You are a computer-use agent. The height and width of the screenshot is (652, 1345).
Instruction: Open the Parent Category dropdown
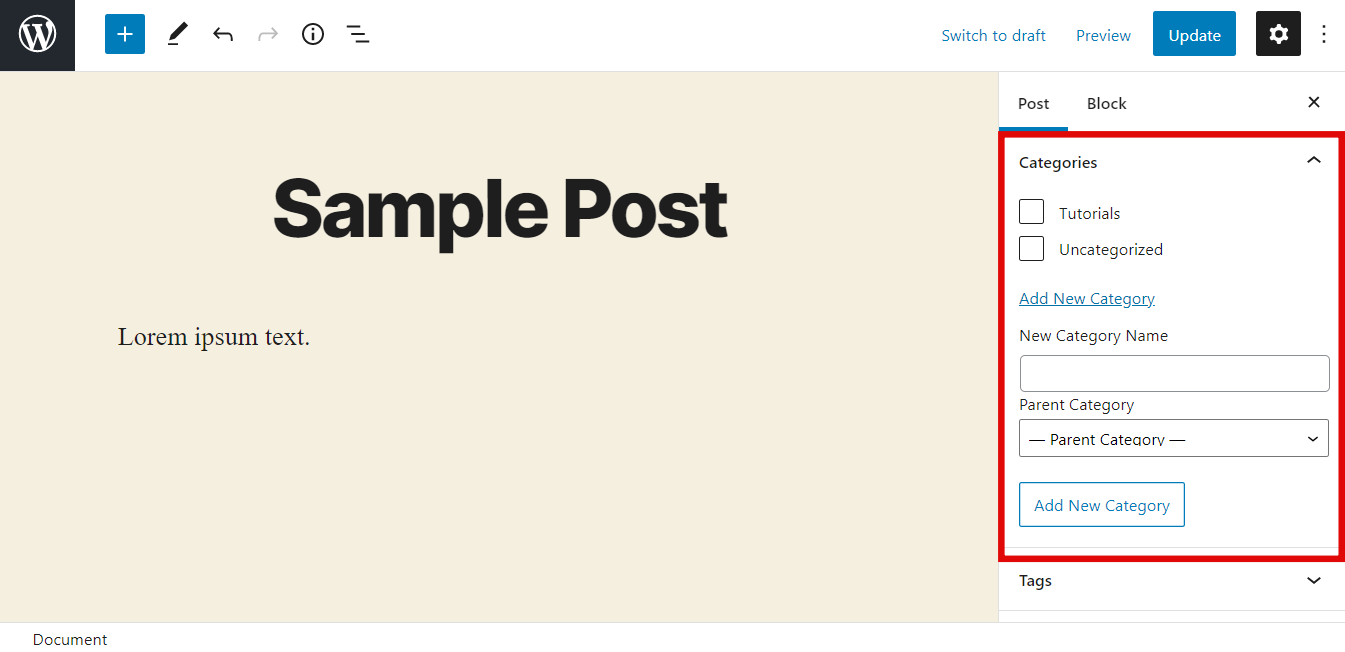(x=1174, y=438)
